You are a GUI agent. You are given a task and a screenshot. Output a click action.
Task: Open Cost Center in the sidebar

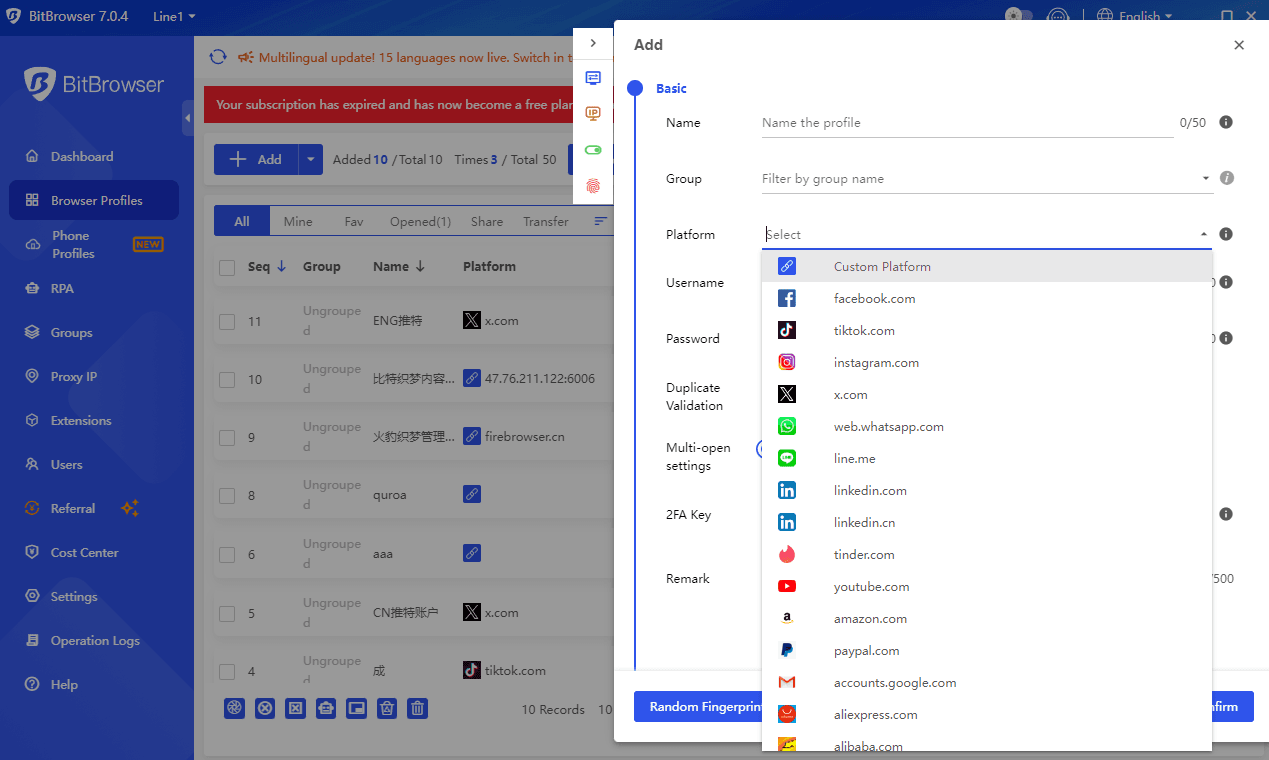[94, 552]
